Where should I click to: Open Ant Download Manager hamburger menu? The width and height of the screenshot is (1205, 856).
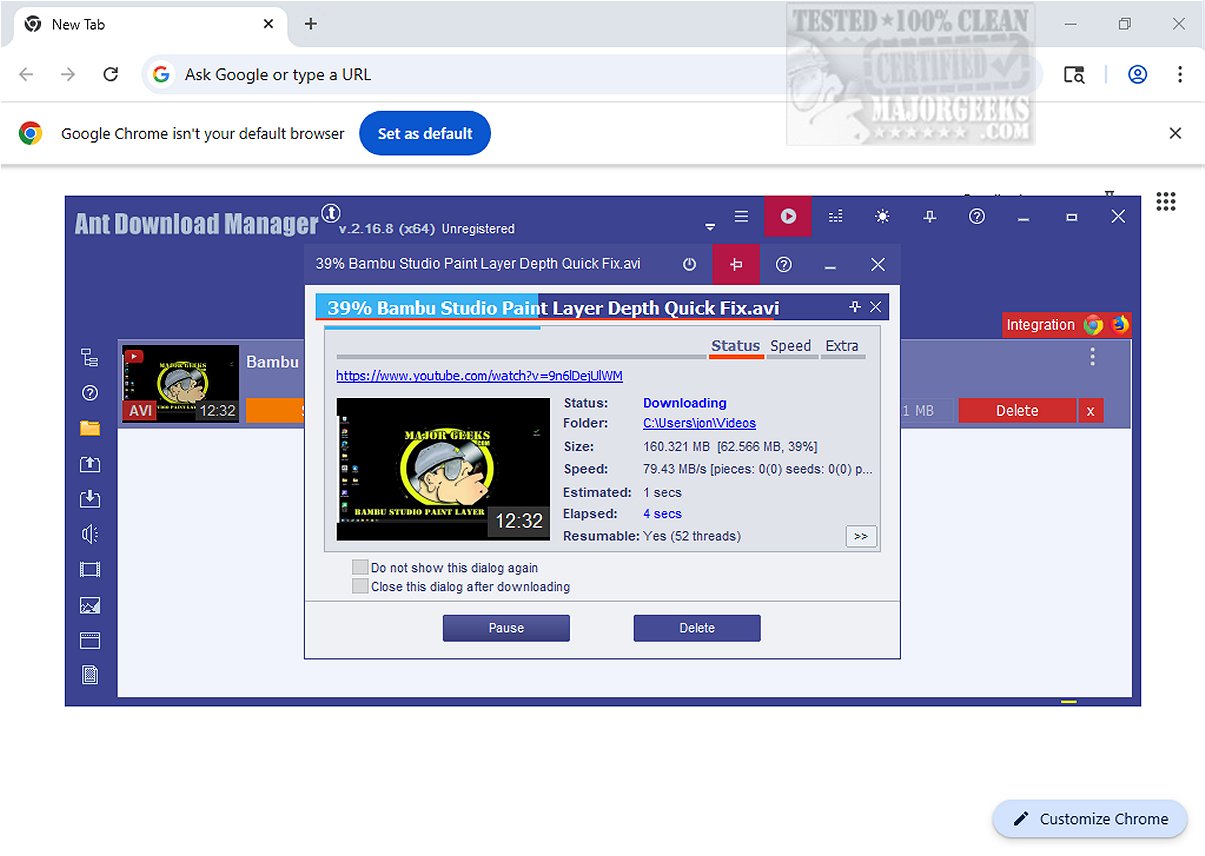(741, 216)
